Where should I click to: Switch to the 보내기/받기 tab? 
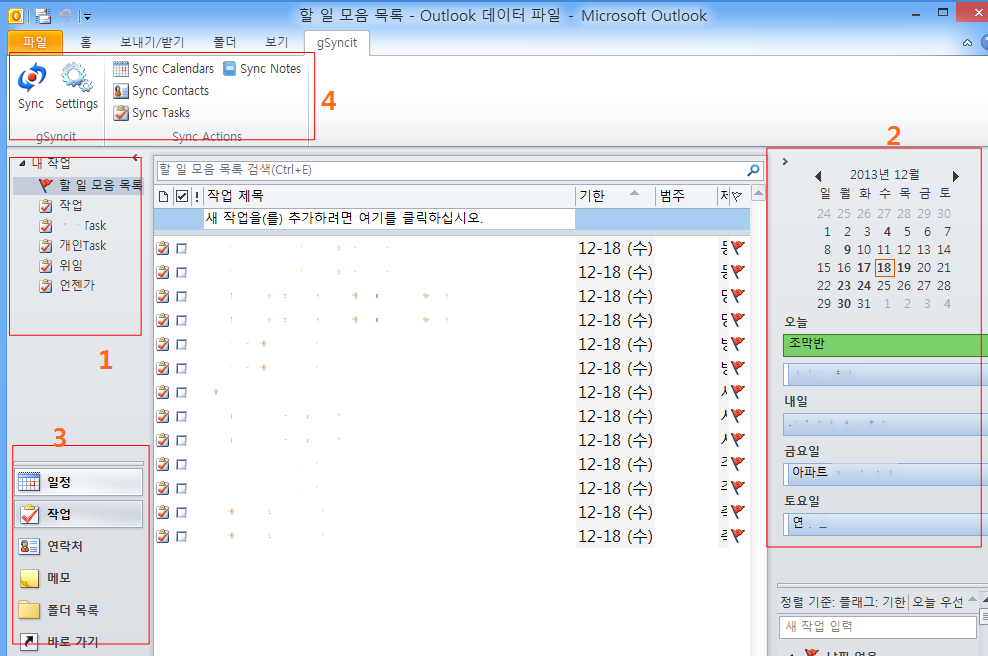152,42
